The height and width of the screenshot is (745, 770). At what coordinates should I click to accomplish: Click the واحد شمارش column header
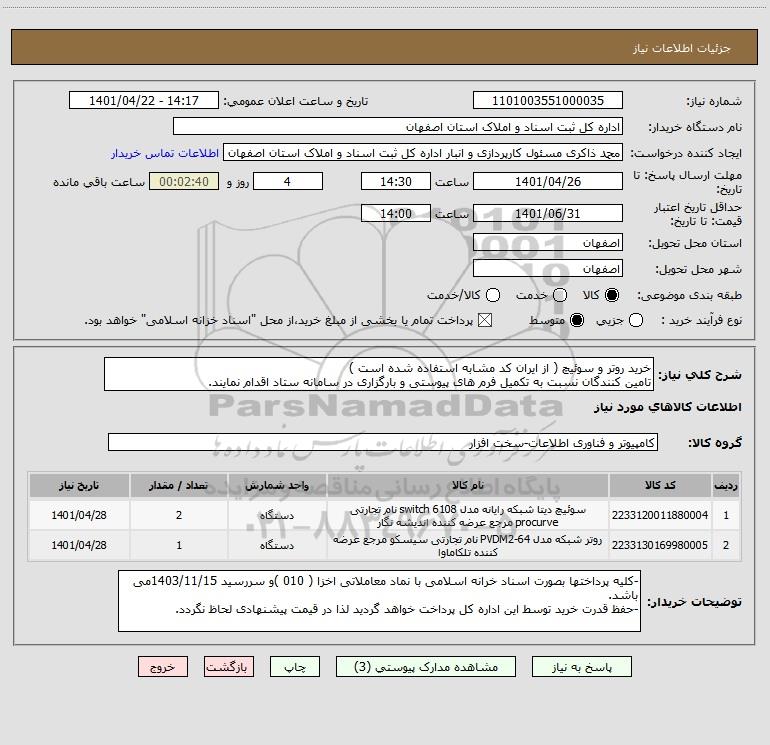277,485
